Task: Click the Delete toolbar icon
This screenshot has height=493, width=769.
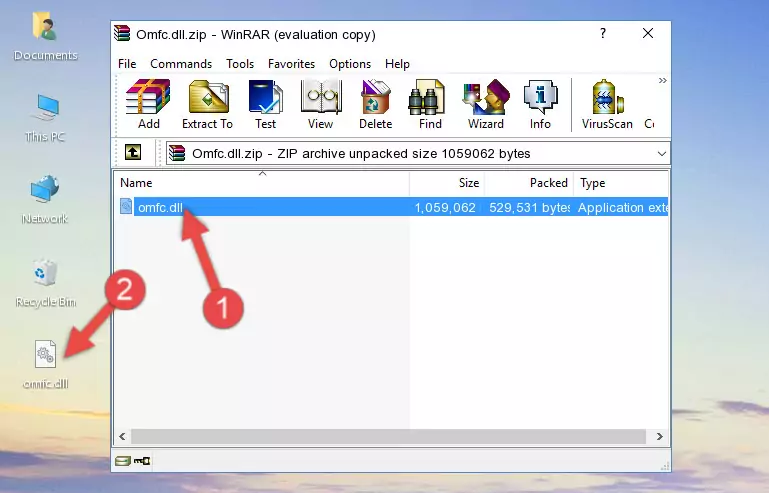Action: tap(375, 104)
